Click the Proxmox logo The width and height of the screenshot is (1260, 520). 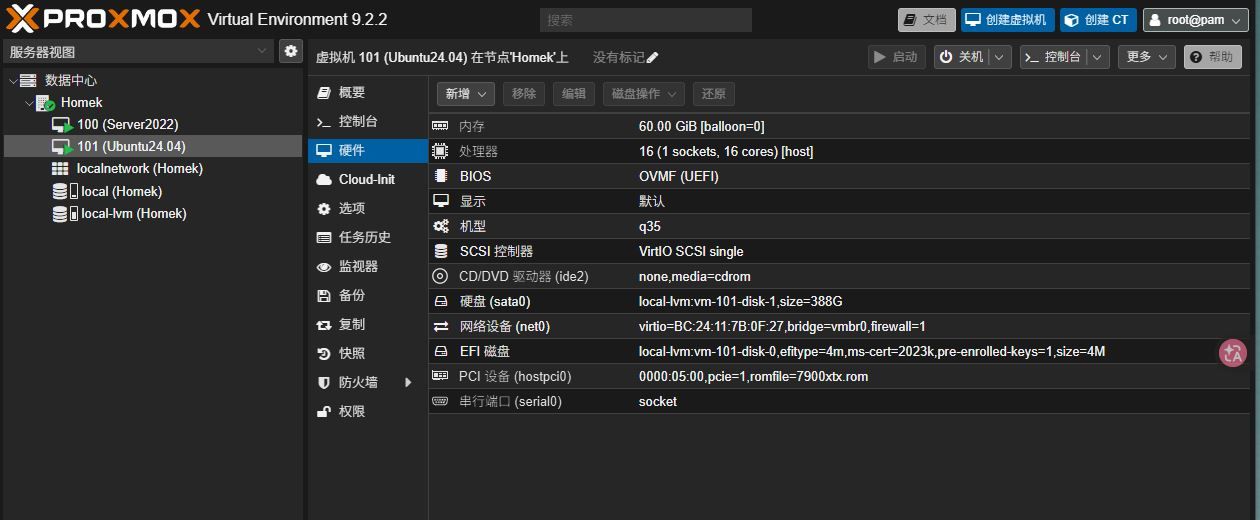pyautogui.click(x=103, y=19)
